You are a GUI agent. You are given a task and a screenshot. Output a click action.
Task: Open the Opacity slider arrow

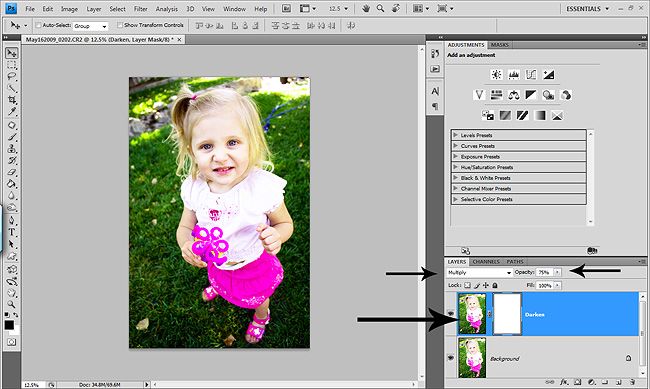pos(558,272)
